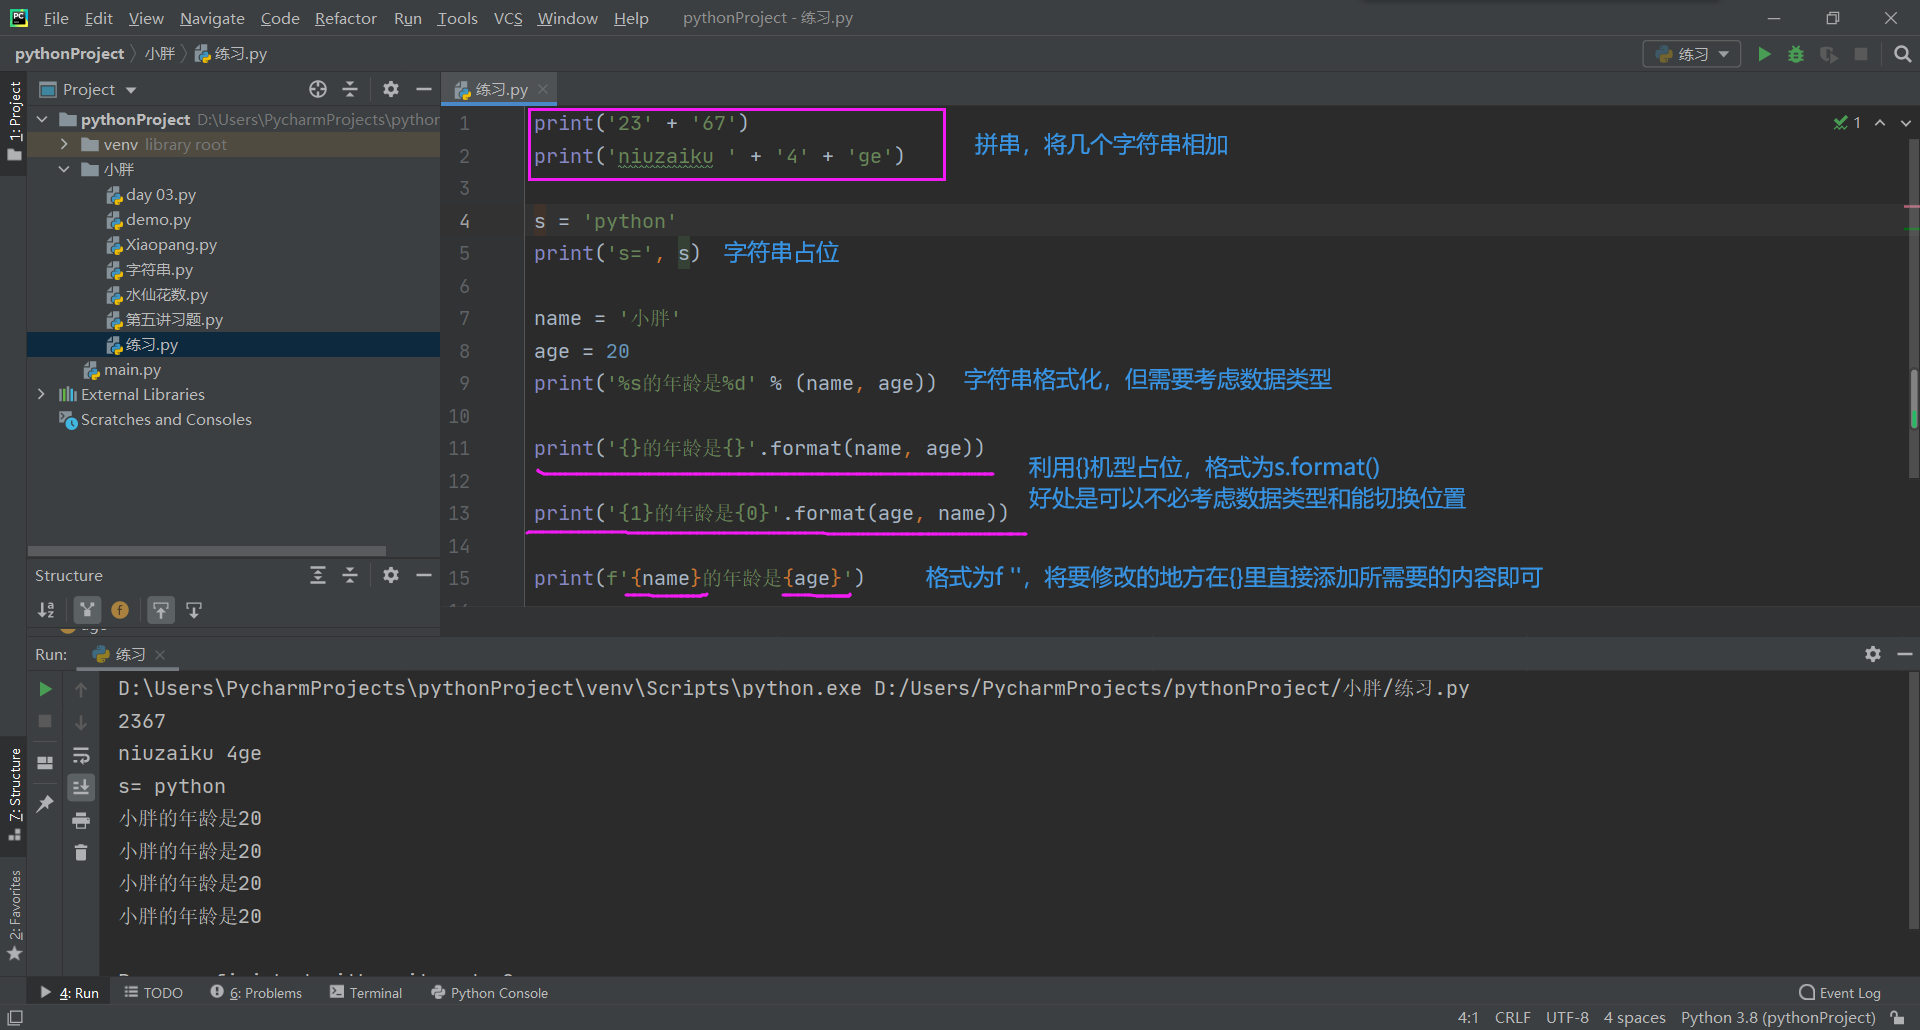Click the Stop button in top toolbar
Screen dimensions: 1920x1030
click(1861, 54)
